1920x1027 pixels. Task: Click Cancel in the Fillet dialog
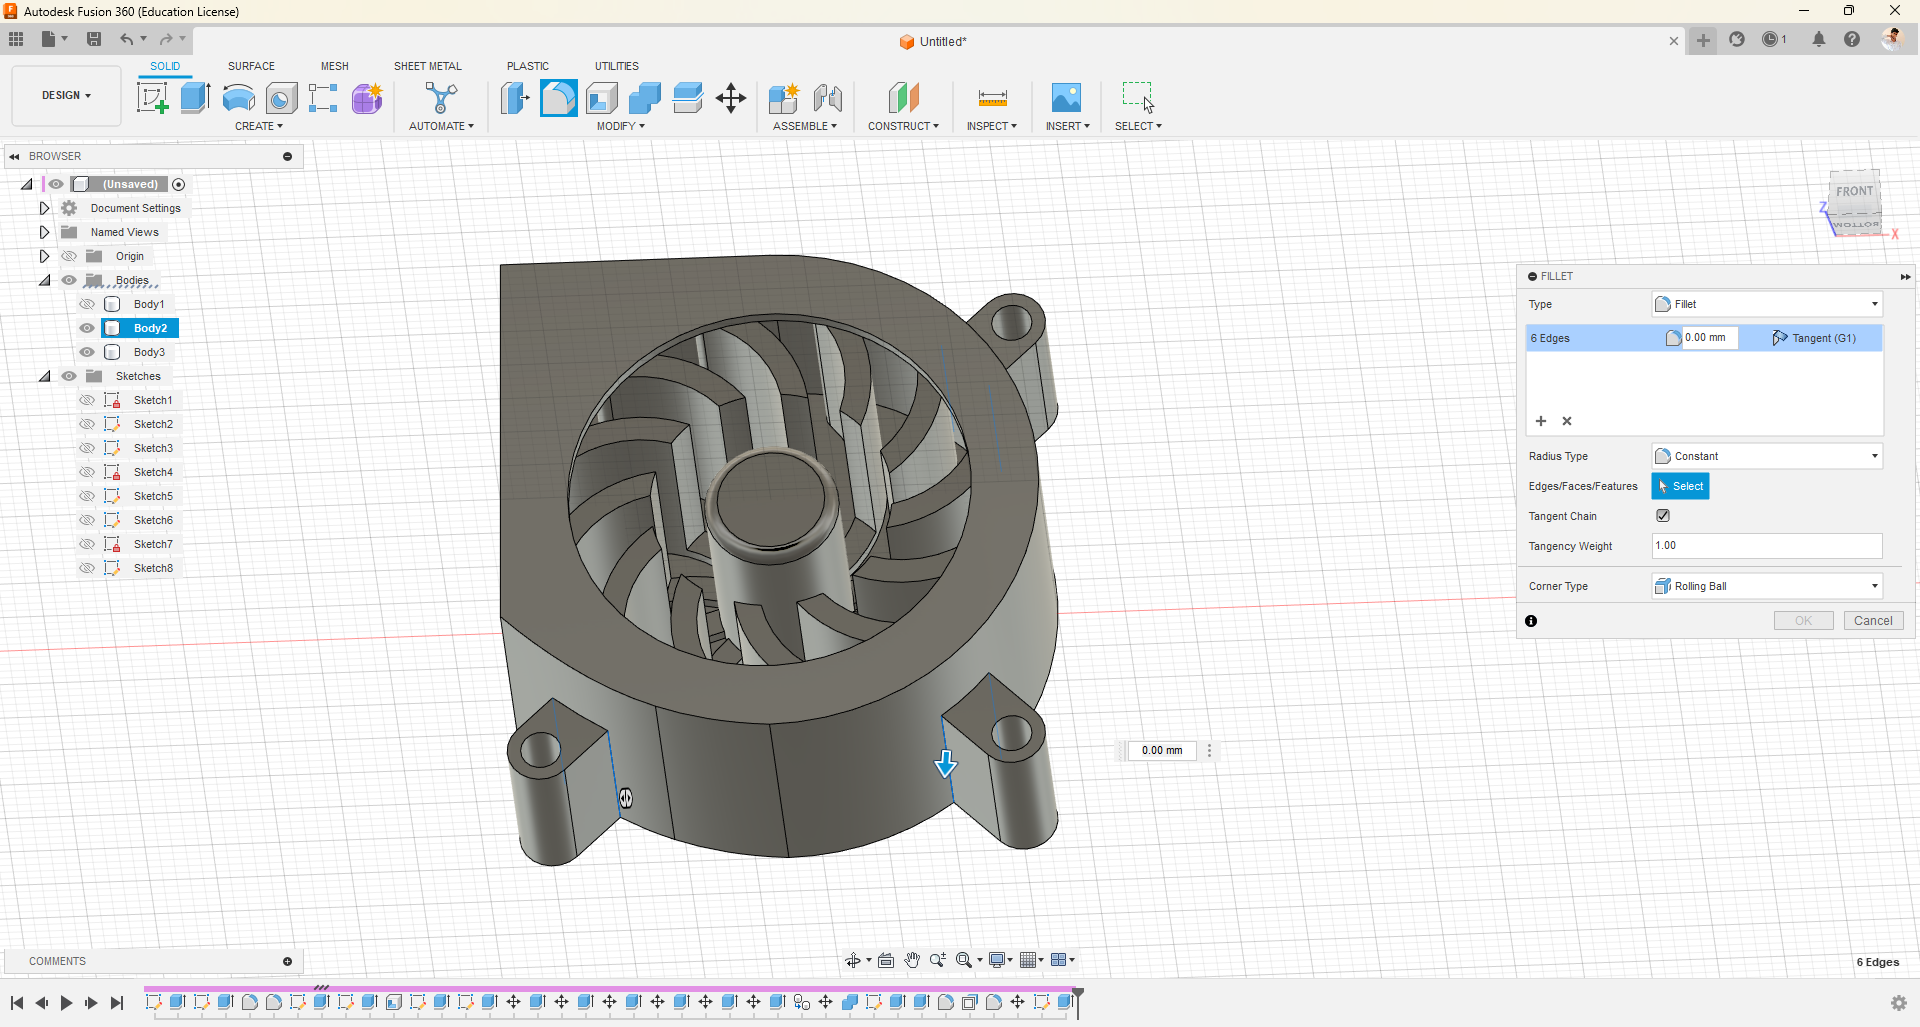[x=1873, y=621]
